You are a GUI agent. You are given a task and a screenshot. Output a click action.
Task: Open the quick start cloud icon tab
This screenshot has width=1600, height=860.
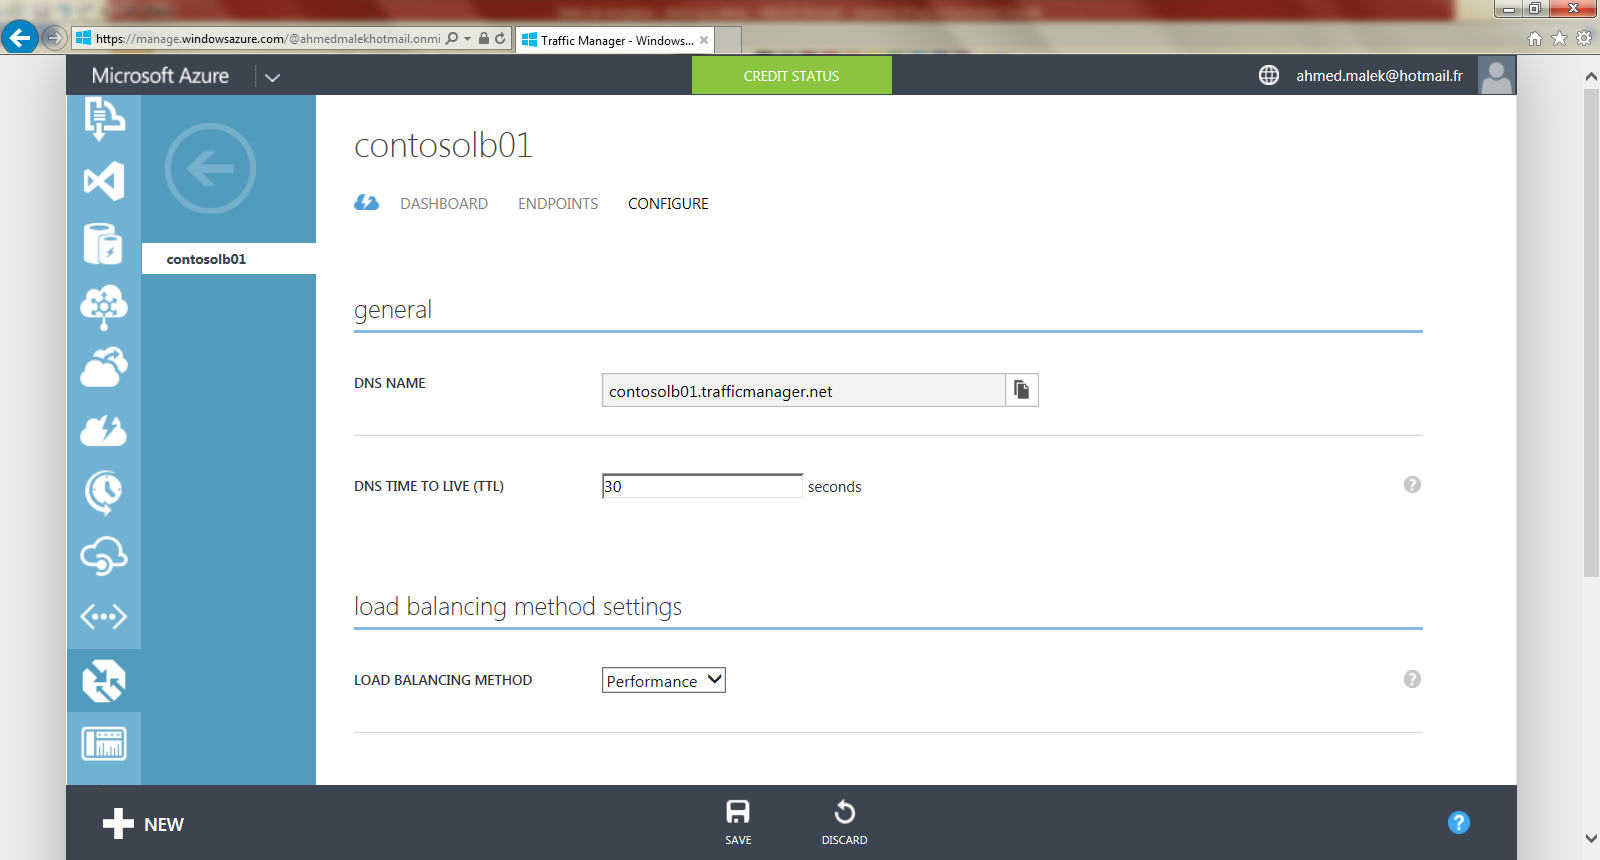point(367,203)
